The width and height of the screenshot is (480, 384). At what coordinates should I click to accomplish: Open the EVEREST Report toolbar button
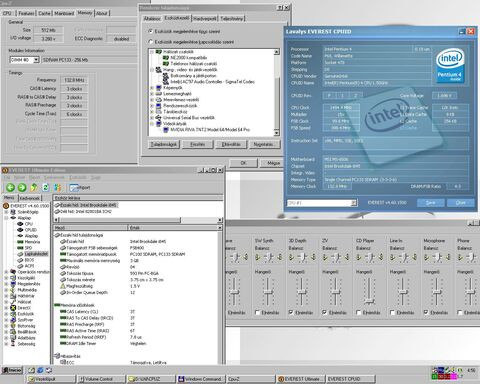point(80,188)
